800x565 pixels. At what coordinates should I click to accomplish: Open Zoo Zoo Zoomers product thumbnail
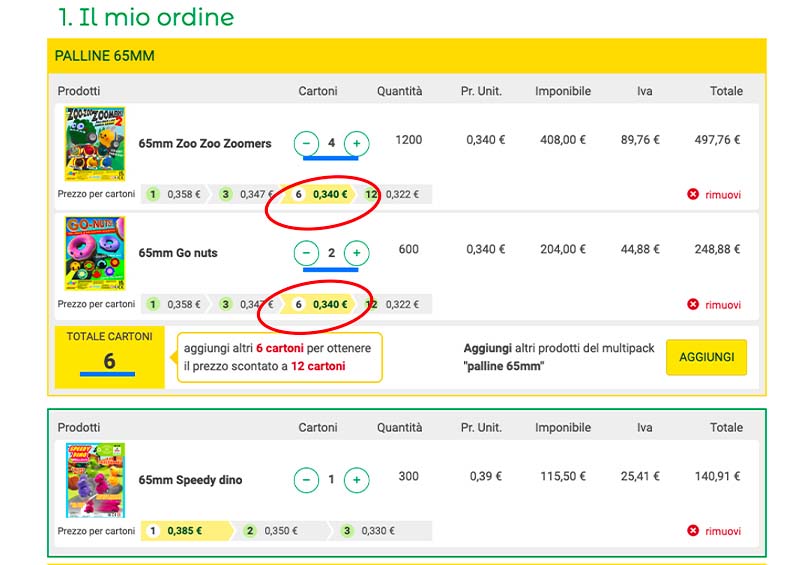click(94, 143)
